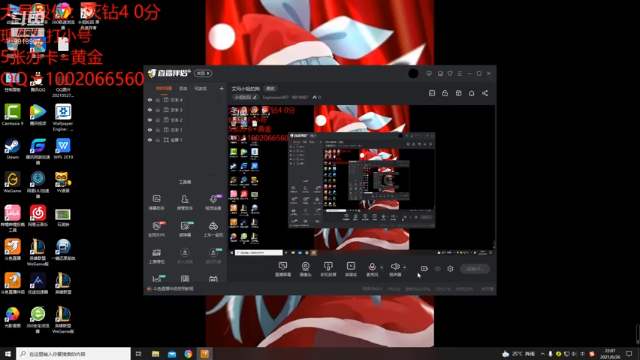640x360 pixels.
Task: Toggle lock on 文本 3 source
Action: pos(158,110)
